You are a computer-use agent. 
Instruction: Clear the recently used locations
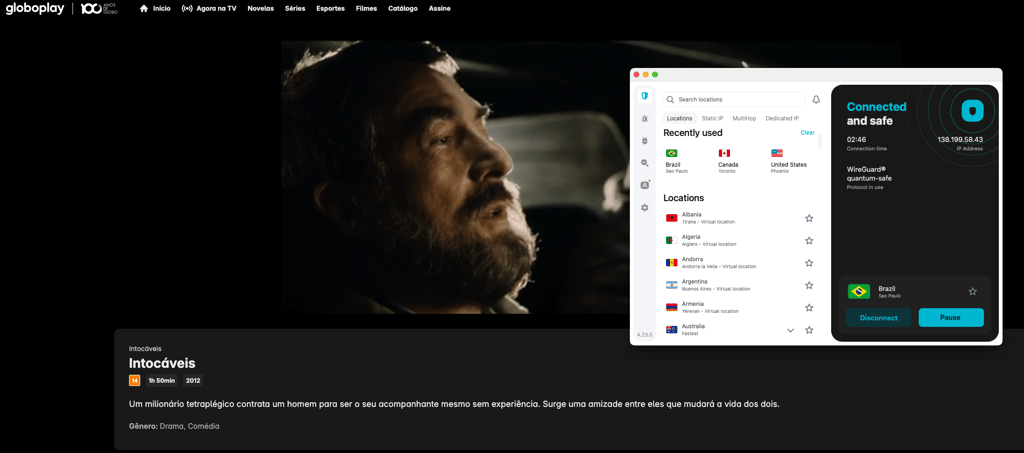pos(808,133)
